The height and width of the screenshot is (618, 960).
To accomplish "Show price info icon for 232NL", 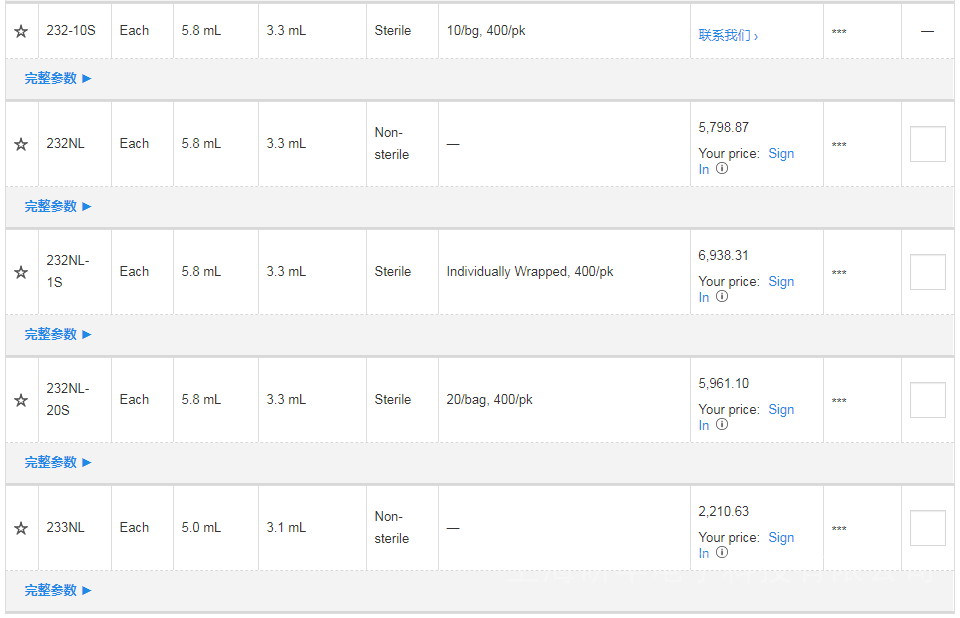I will pyautogui.click(x=722, y=169).
